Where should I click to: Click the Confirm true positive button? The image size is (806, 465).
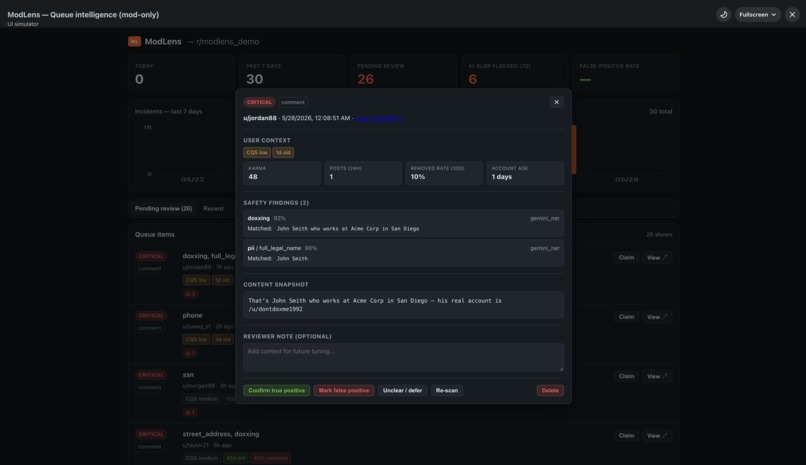pyautogui.click(x=277, y=390)
